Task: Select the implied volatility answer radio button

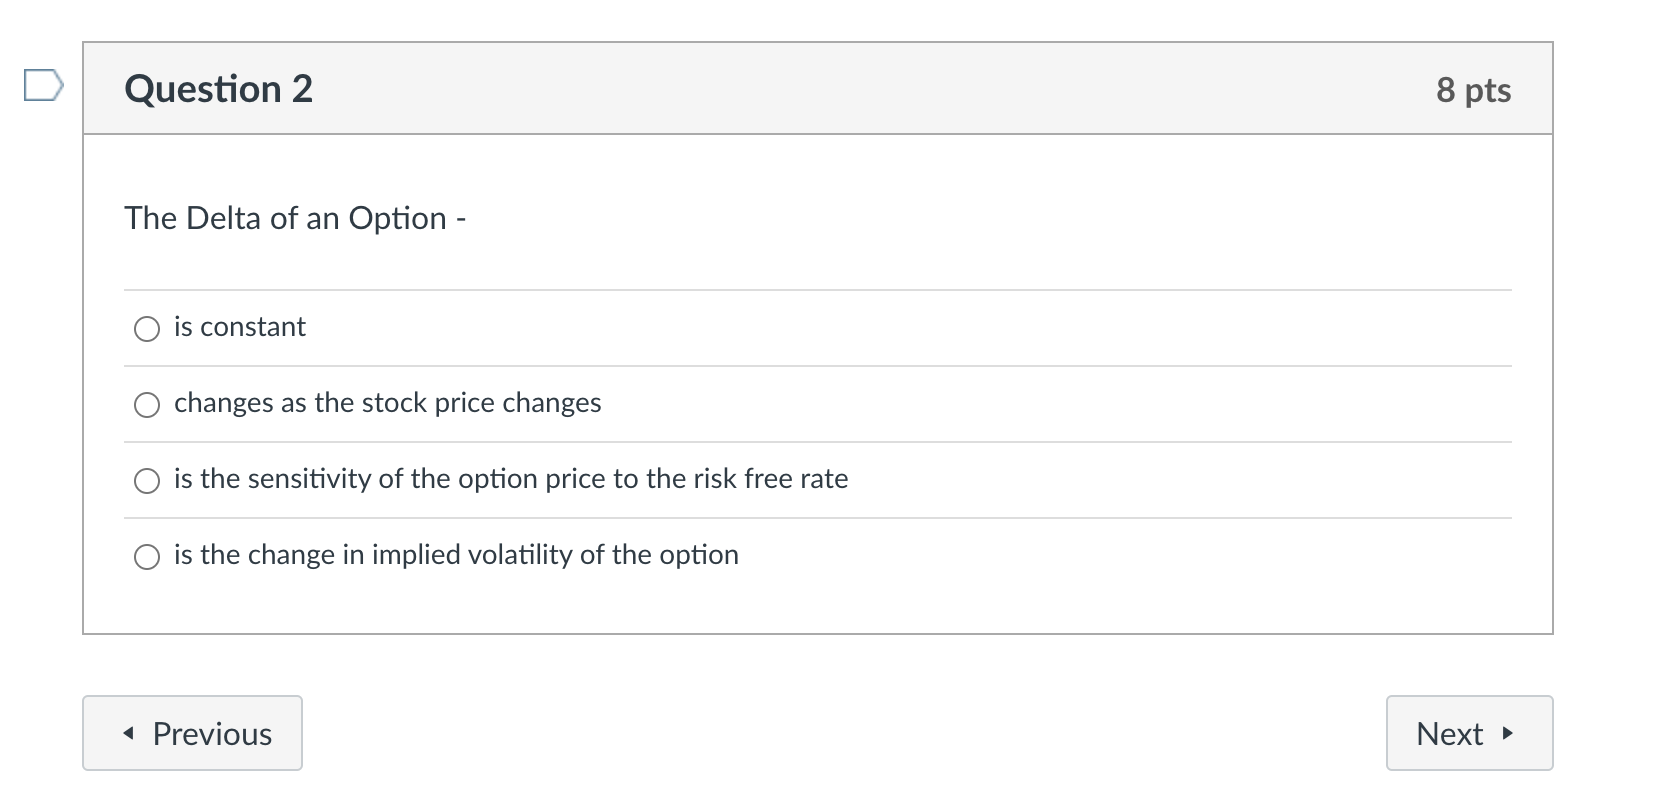Action: [147, 557]
